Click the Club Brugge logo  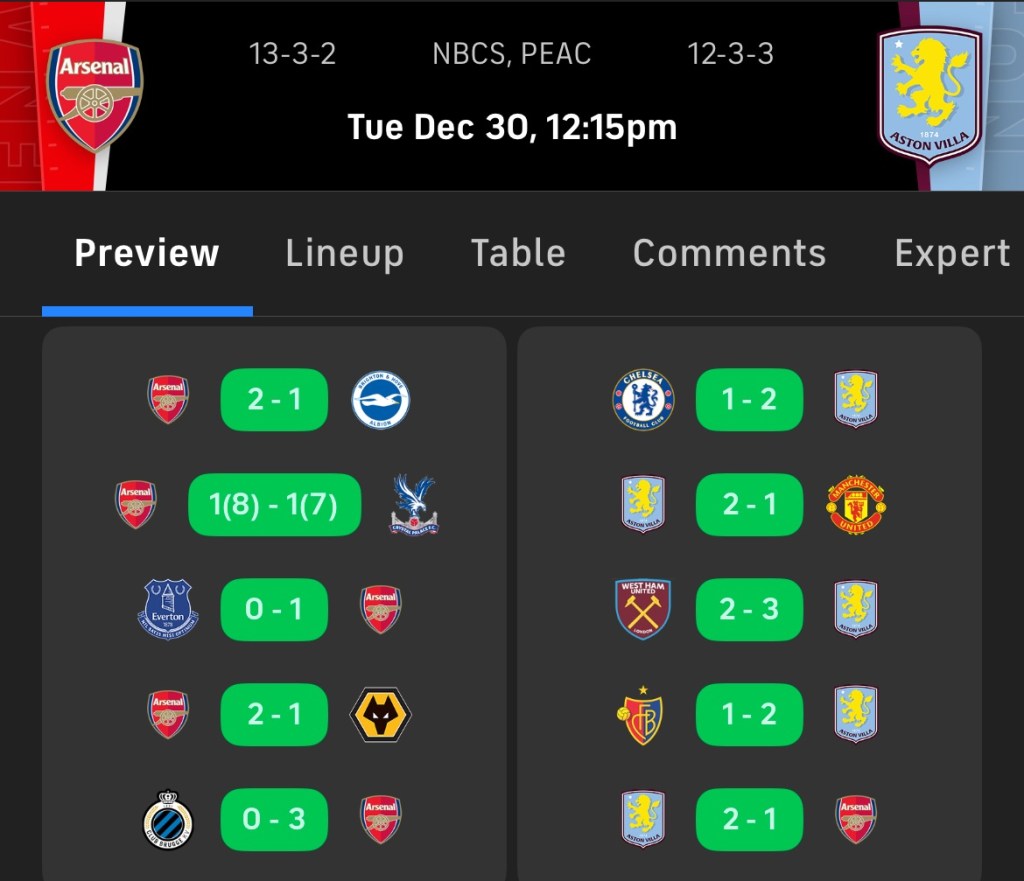[x=167, y=820]
